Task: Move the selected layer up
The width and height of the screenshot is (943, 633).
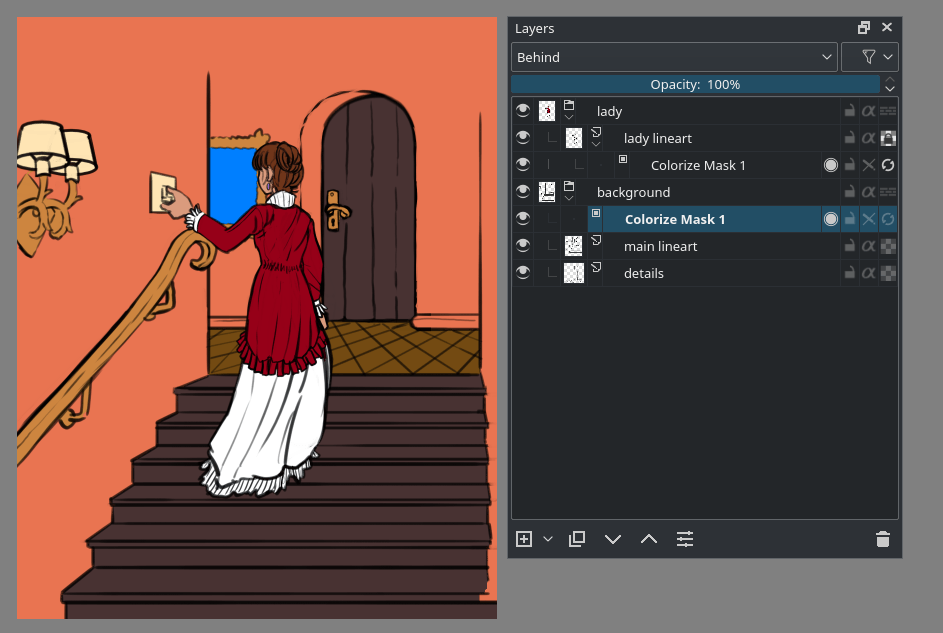Action: coord(649,539)
